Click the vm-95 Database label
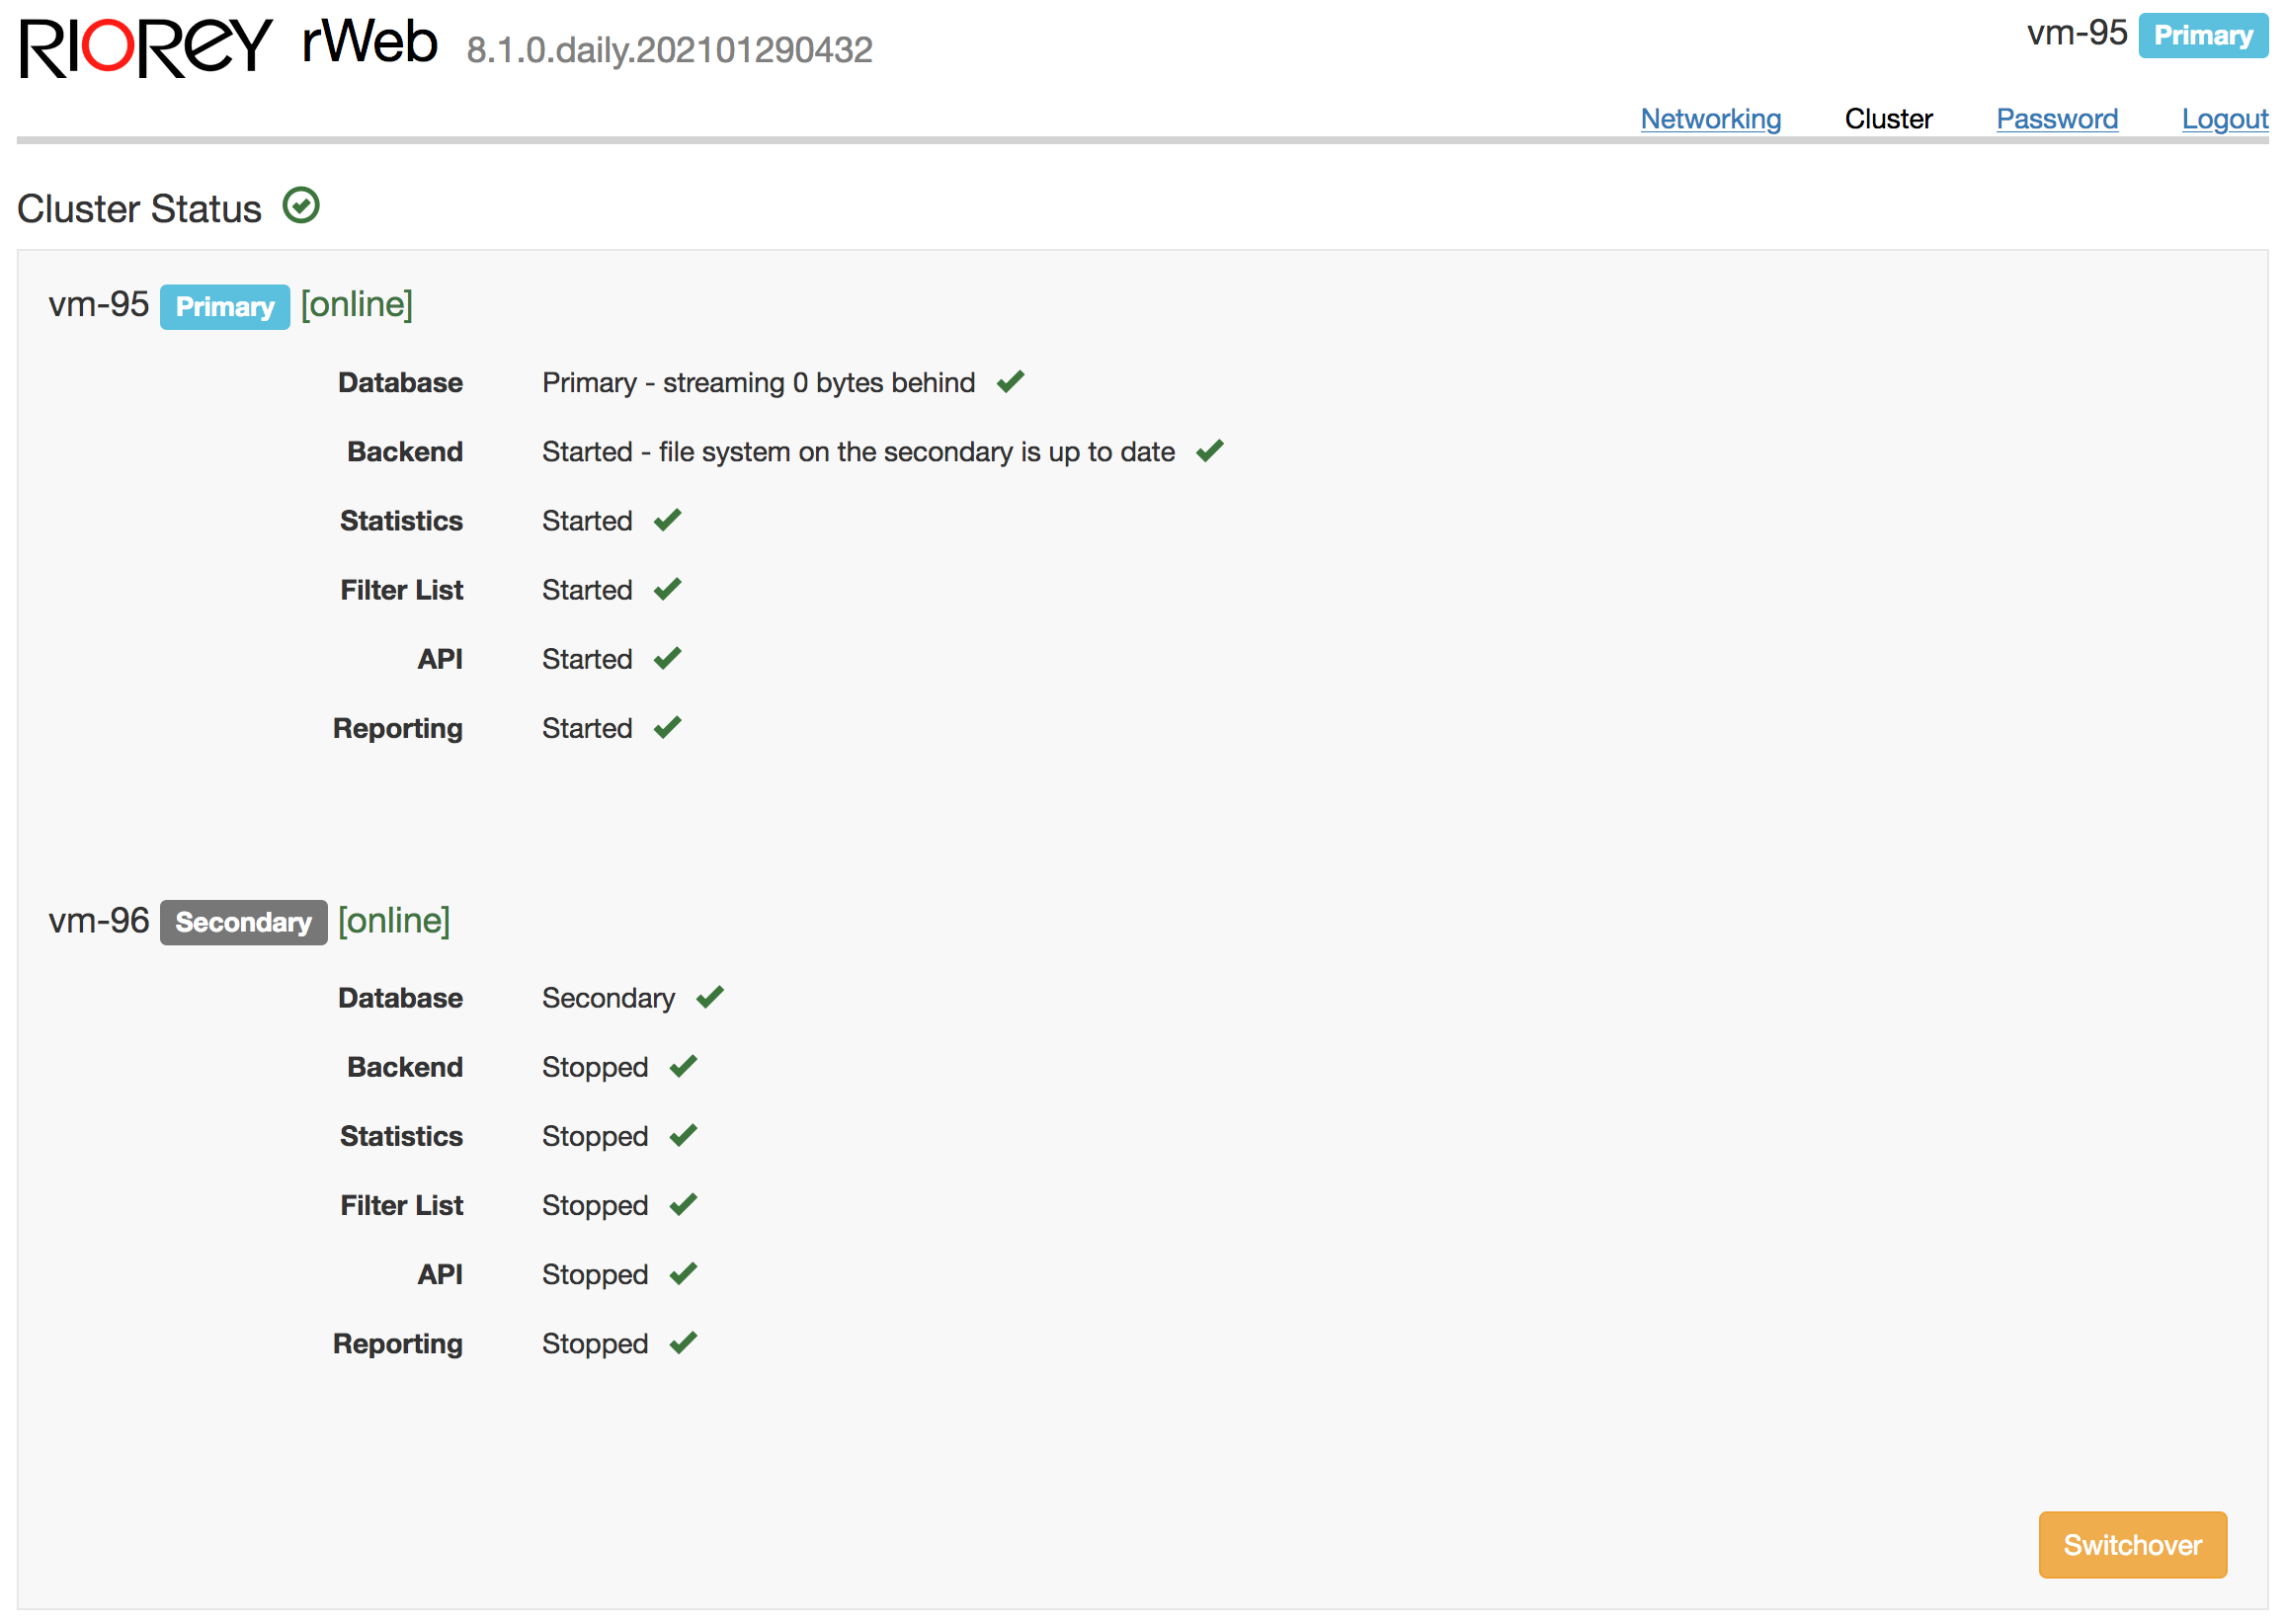 coord(400,382)
